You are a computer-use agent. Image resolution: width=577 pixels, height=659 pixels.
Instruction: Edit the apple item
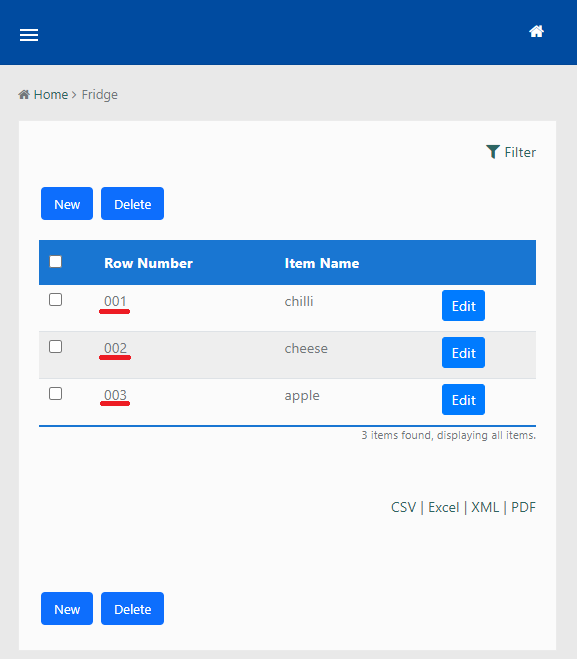pyautogui.click(x=463, y=400)
